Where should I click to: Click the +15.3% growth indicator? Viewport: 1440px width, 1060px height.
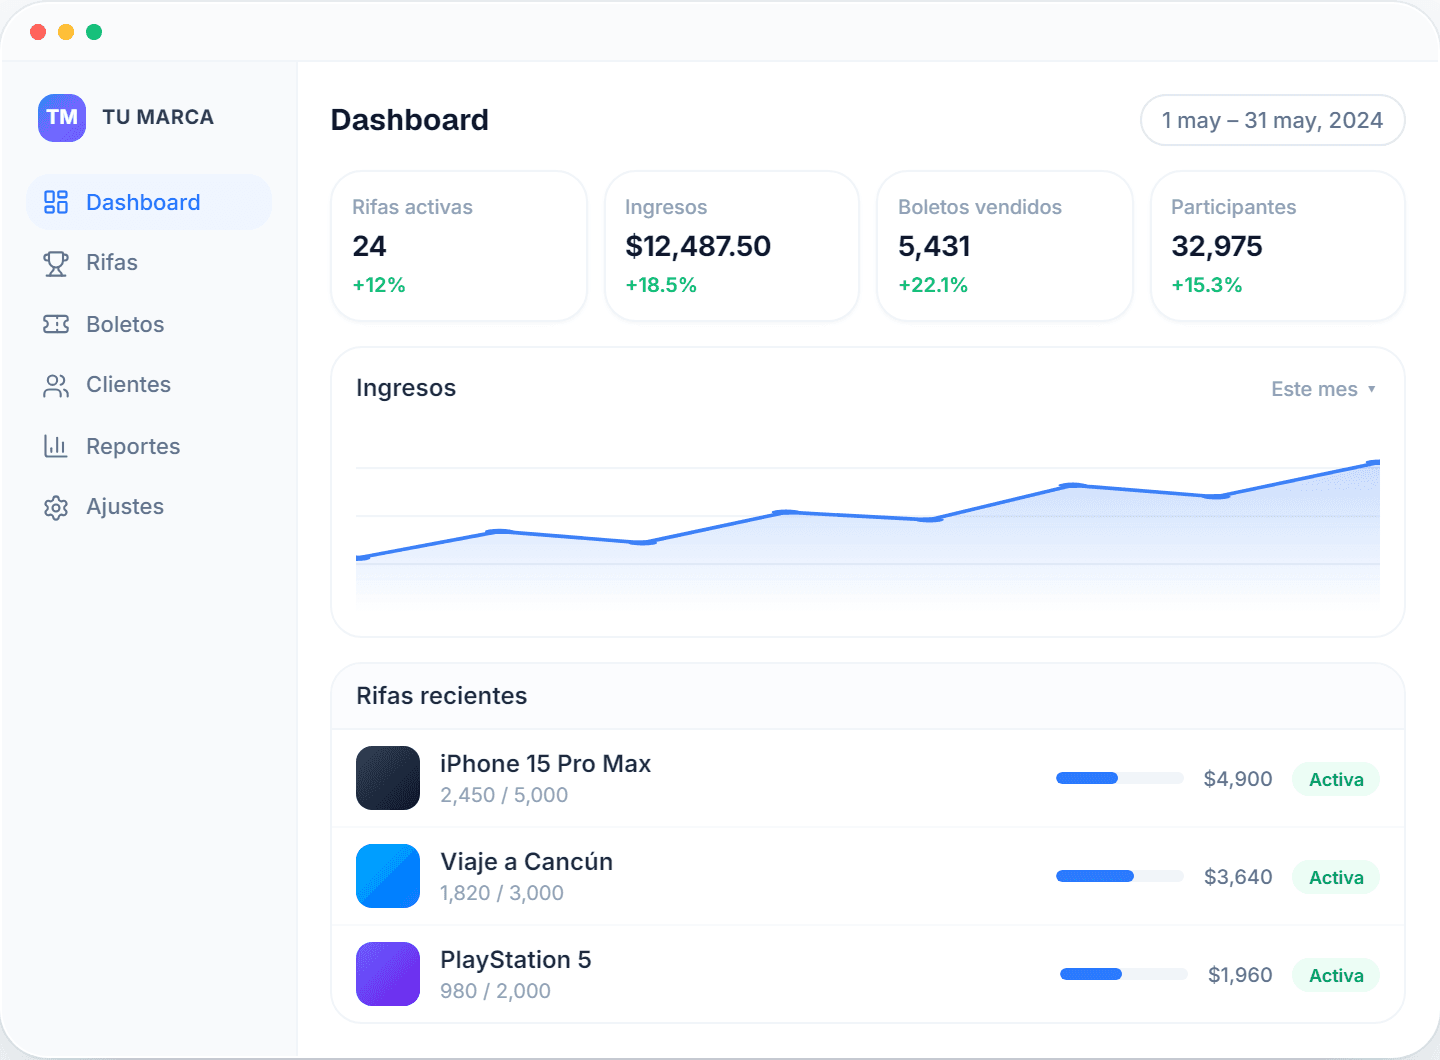pyautogui.click(x=1207, y=285)
